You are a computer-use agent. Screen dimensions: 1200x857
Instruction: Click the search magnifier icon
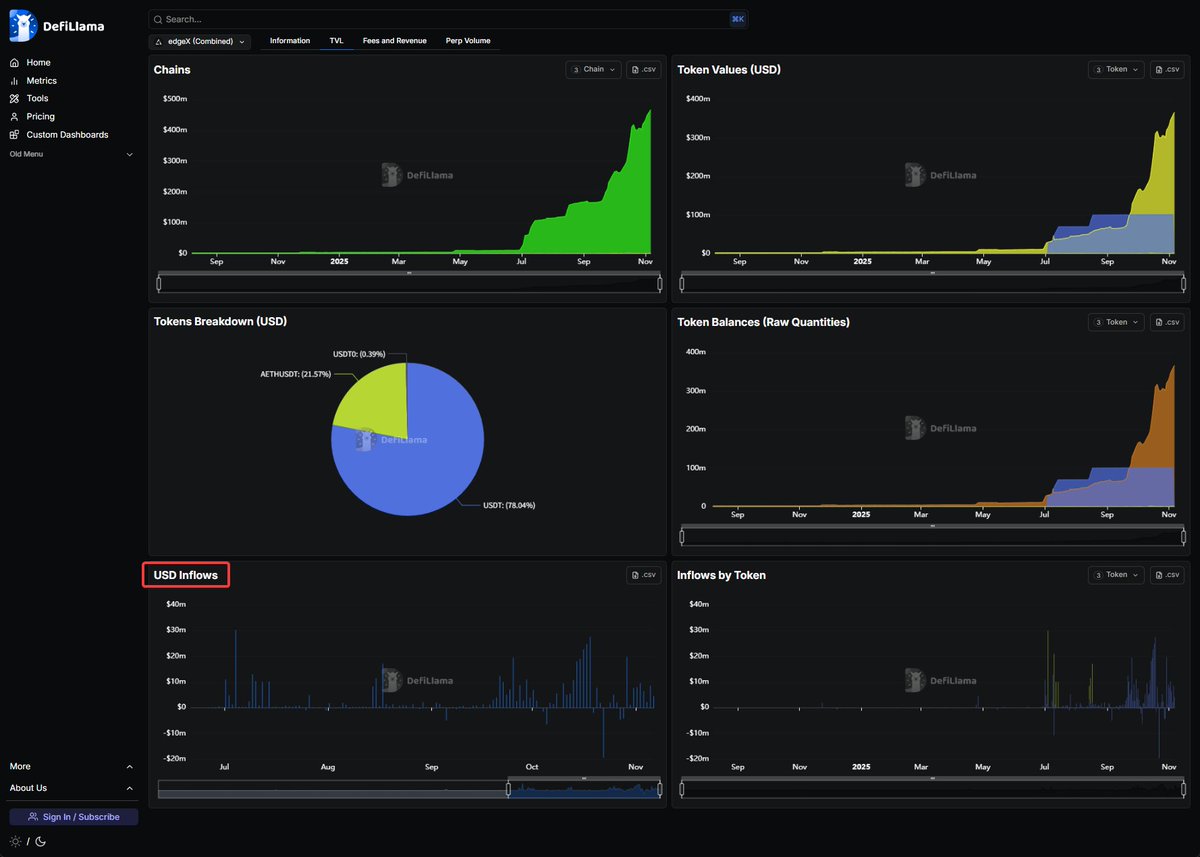click(158, 19)
